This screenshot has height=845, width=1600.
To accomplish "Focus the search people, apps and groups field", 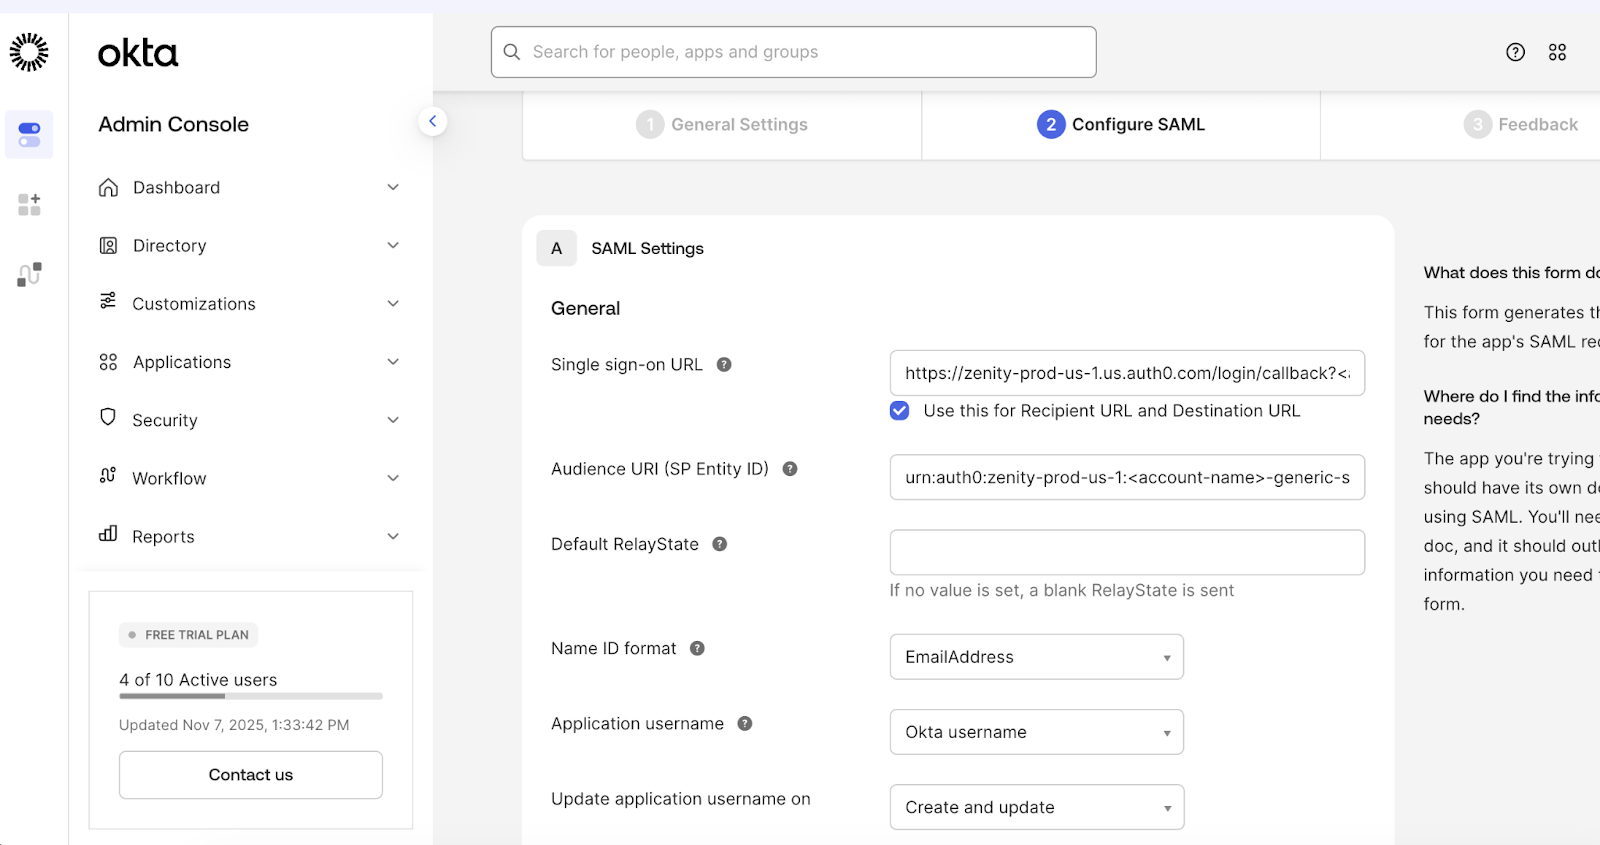I will pos(794,52).
